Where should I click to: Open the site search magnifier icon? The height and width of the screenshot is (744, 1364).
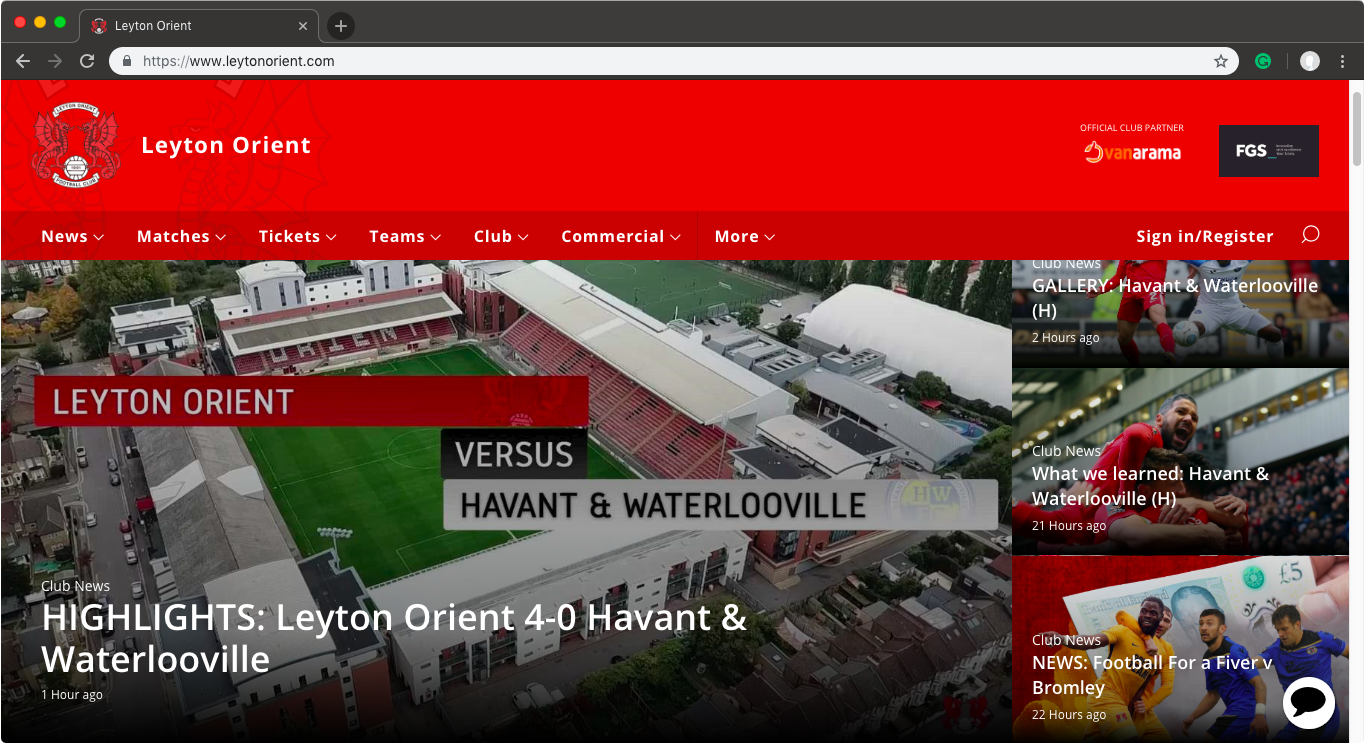[1310, 235]
